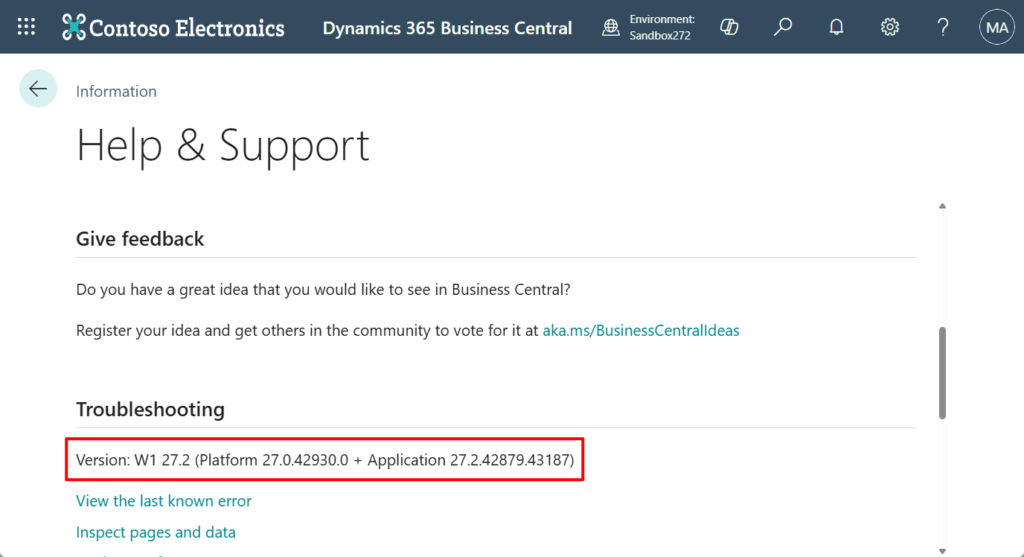Click View the last known error
This screenshot has width=1024, height=557.
[x=164, y=501]
